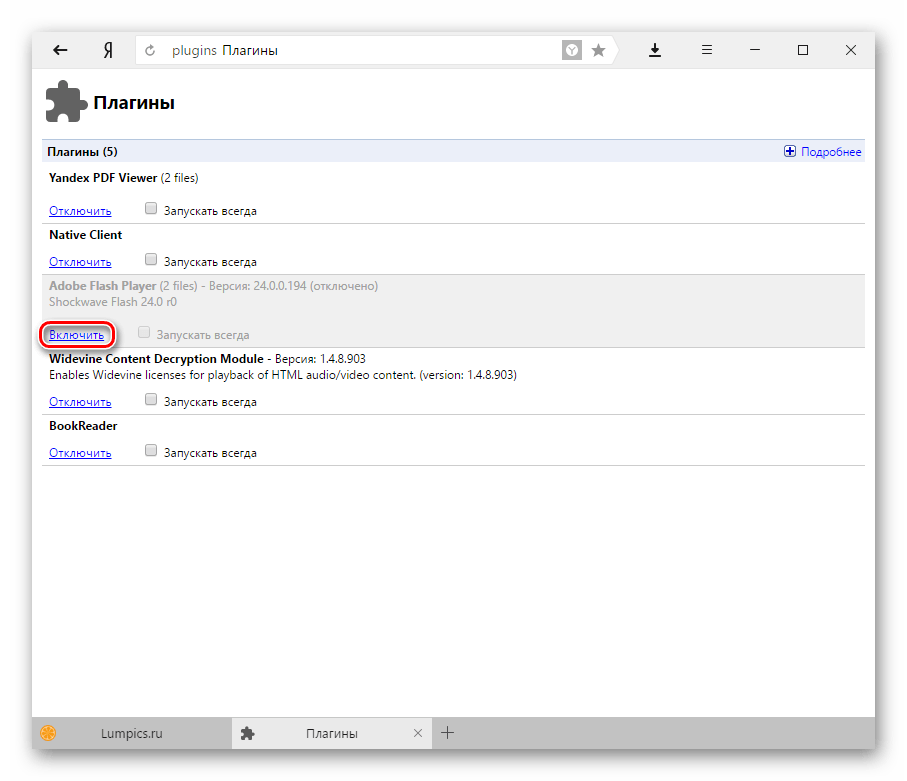The width and height of the screenshot is (907, 781).
Task: Reload the page with the refresh icon
Action: (x=150, y=50)
